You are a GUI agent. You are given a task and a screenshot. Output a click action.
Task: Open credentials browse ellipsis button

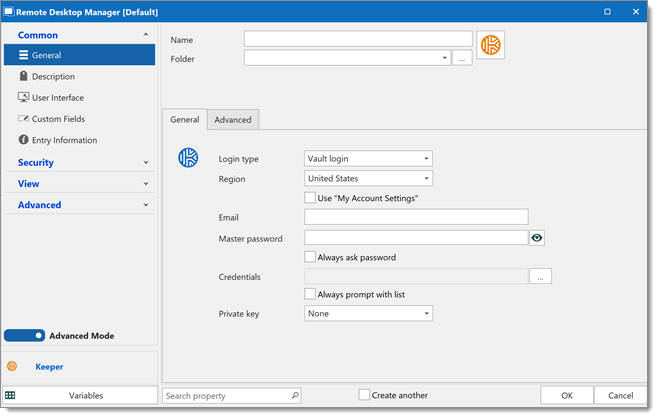point(540,277)
